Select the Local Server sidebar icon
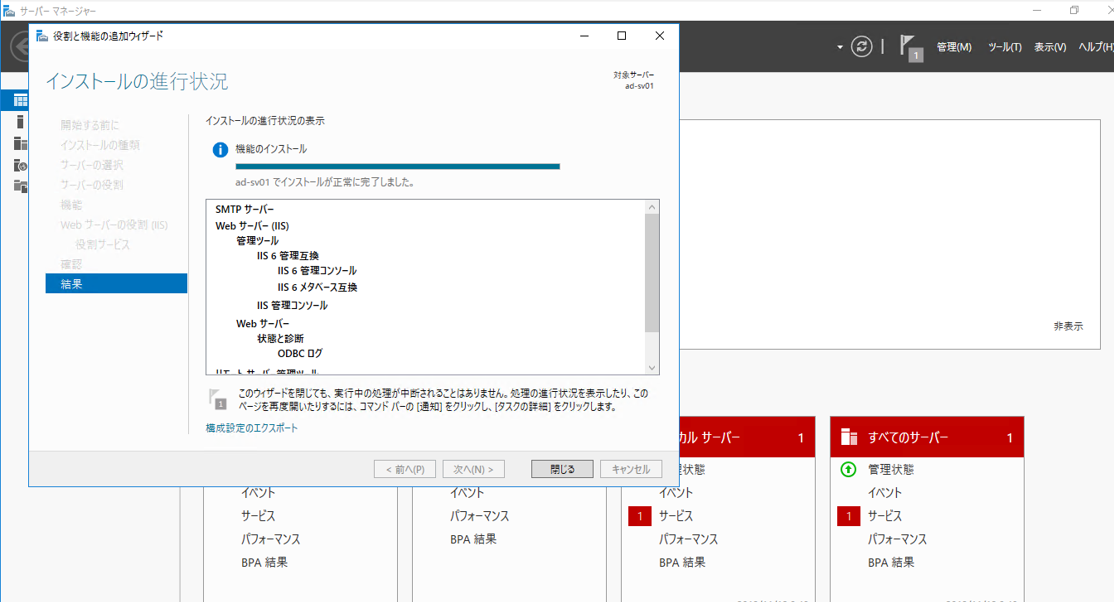The width and height of the screenshot is (1114, 602). [x=20, y=122]
